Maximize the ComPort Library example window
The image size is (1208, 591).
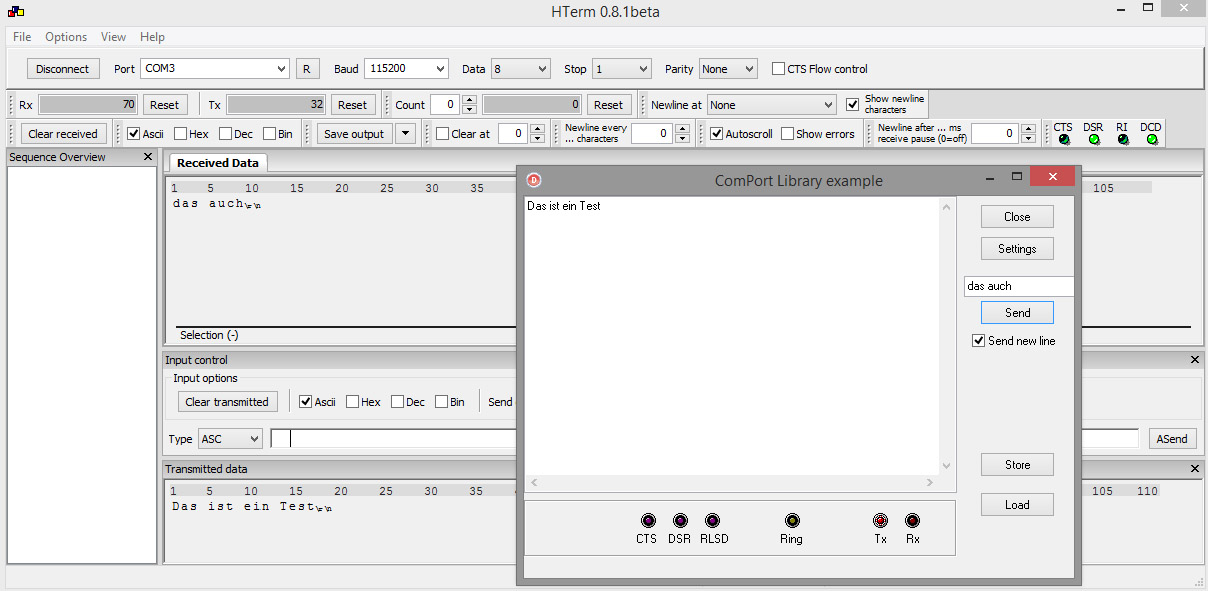[1017, 177]
